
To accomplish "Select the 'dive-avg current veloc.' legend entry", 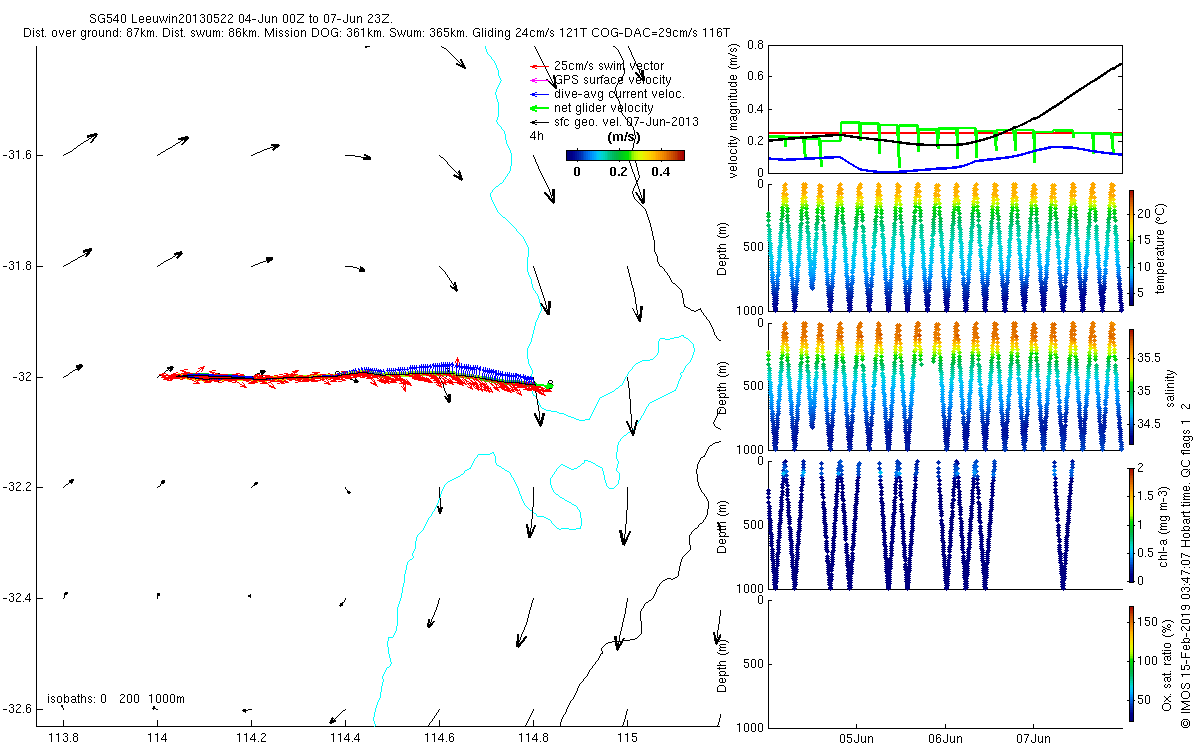I will point(619,94).
